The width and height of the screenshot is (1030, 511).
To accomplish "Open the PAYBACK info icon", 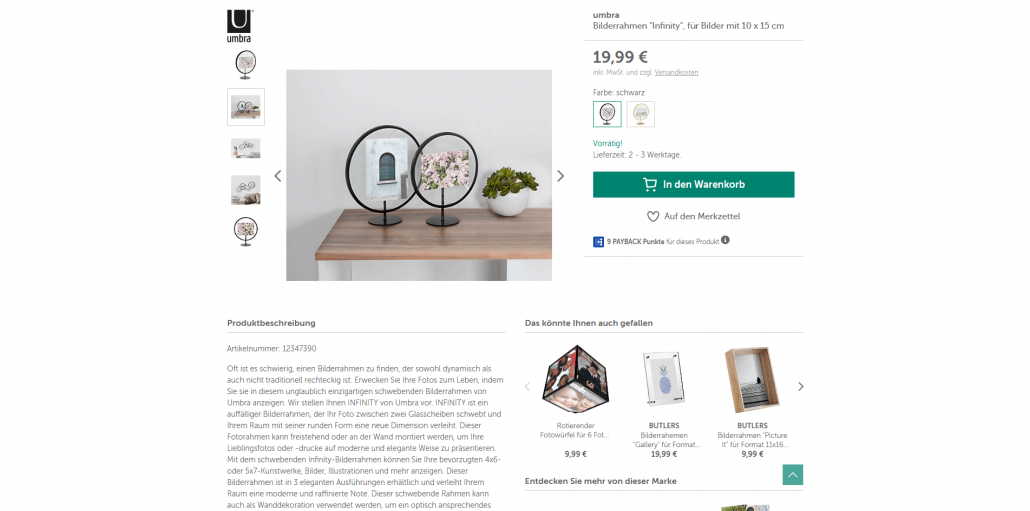I will (x=725, y=240).
